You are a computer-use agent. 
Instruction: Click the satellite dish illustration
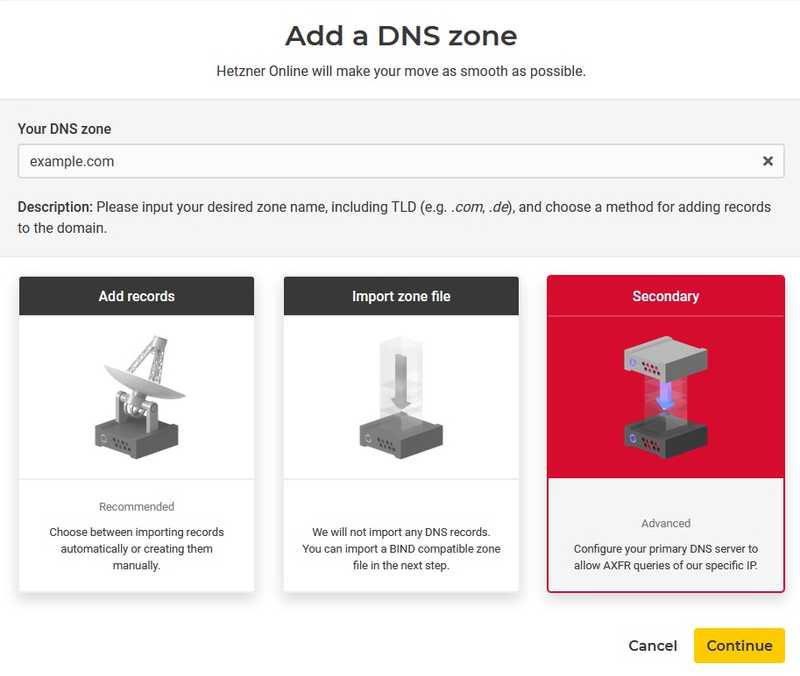tap(138, 397)
